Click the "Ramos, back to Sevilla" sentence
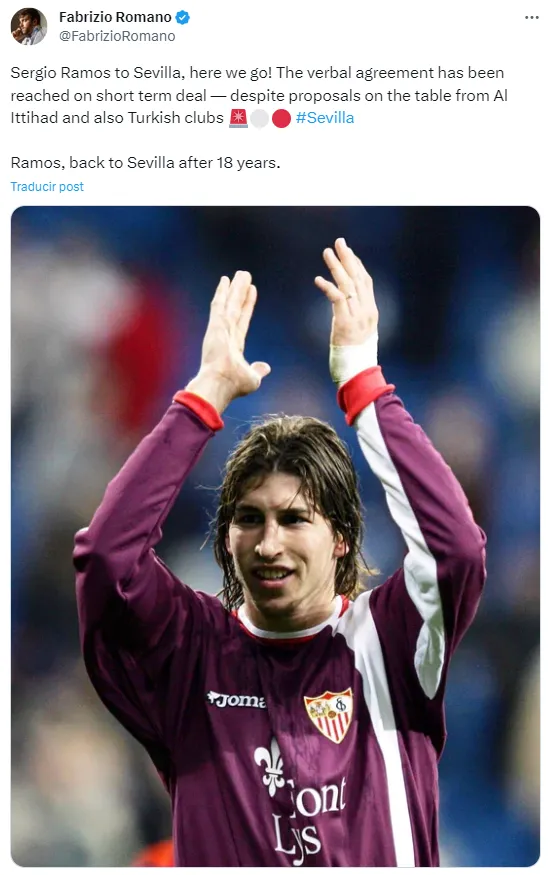This screenshot has width=550, height=875. click(x=145, y=163)
